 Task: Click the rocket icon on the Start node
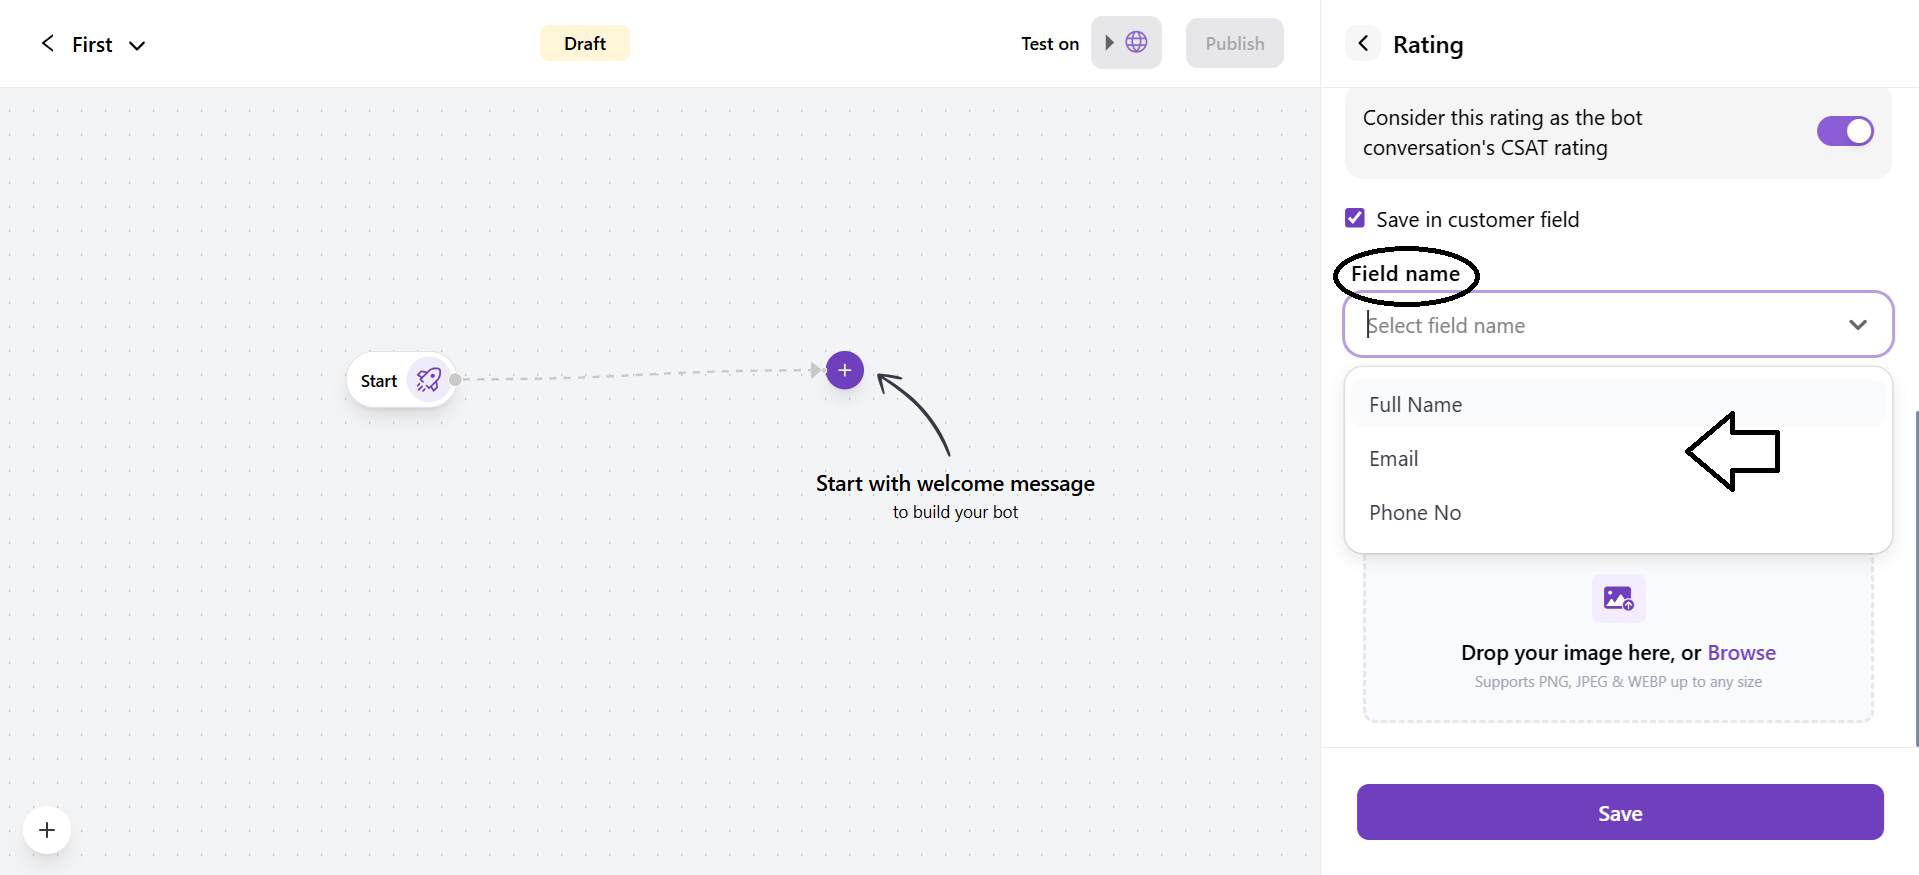click(429, 380)
